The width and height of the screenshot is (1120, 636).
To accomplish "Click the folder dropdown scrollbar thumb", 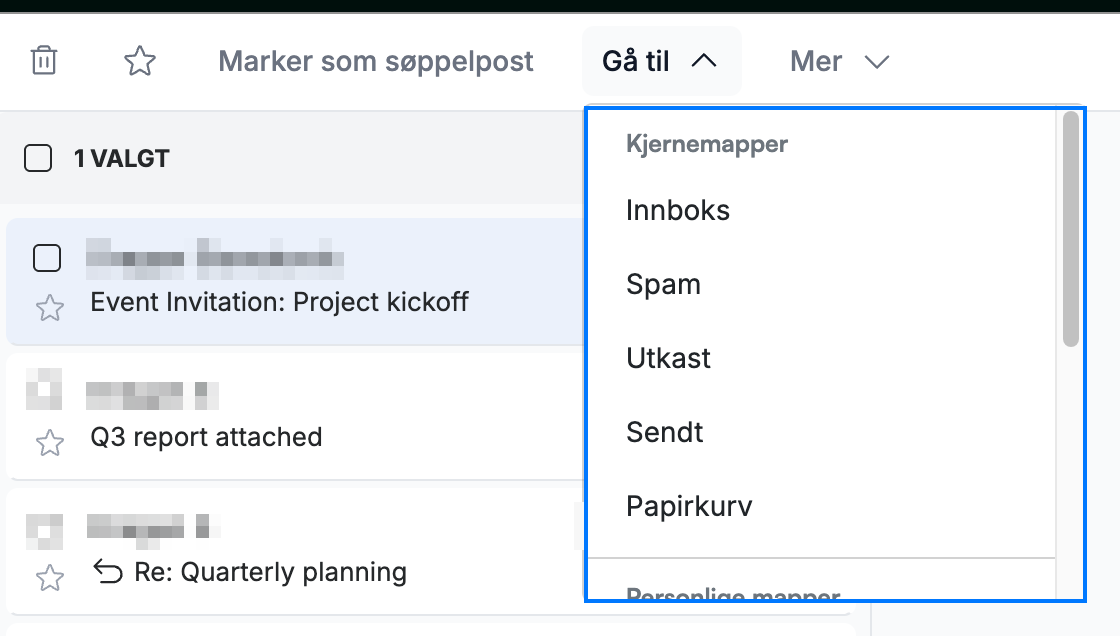I will pyautogui.click(x=1070, y=229).
